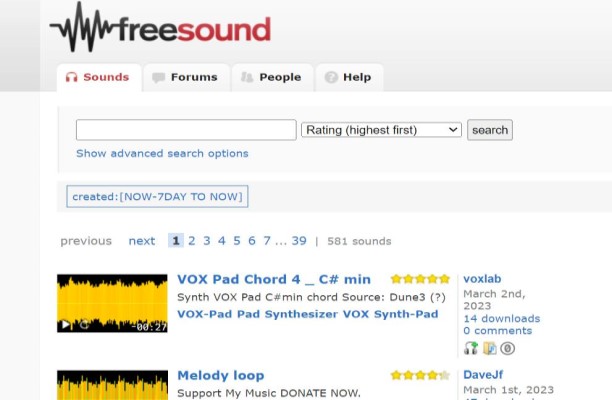
Task: Click into the search text field
Action: pos(186,130)
